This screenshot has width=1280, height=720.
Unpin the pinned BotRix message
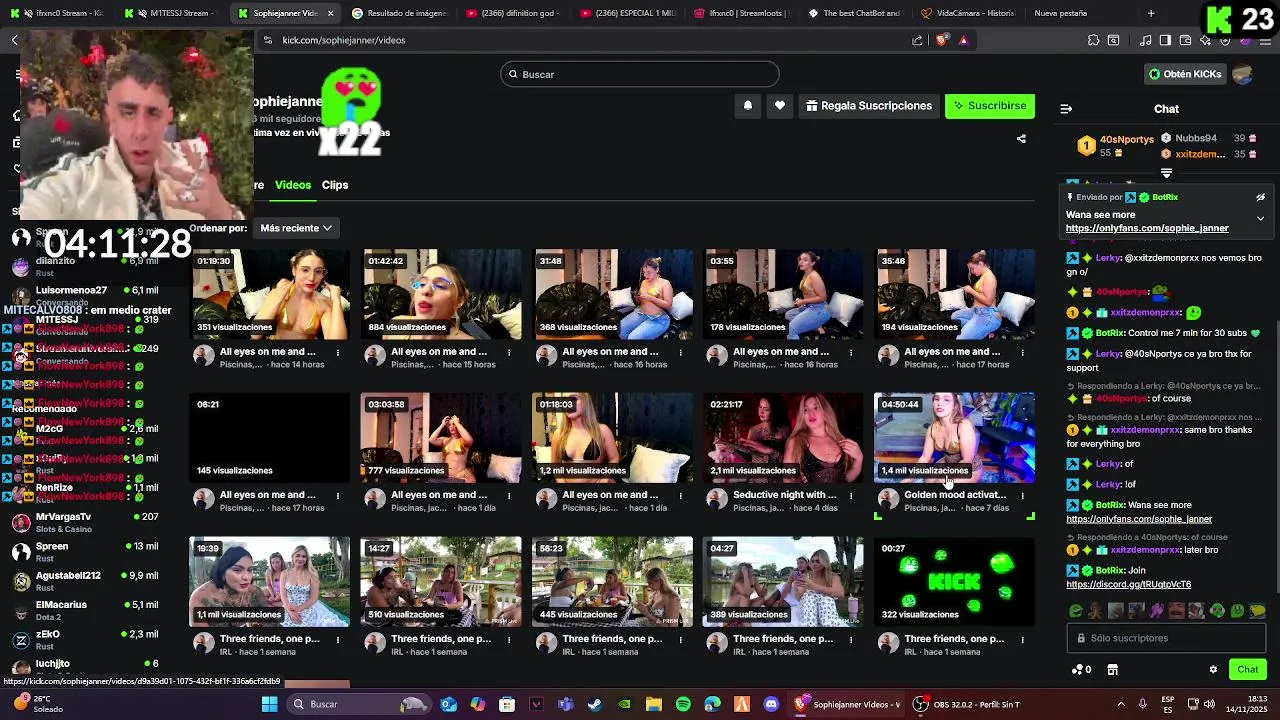click(x=1261, y=197)
